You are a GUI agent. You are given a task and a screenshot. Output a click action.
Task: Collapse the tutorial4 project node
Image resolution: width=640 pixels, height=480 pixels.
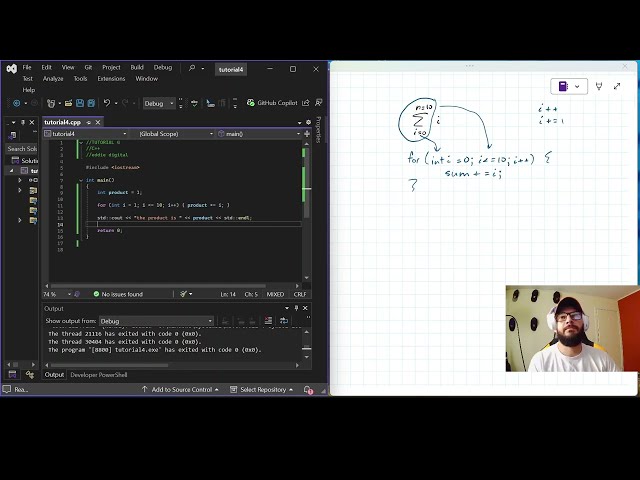pyautogui.click(x=11, y=171)
